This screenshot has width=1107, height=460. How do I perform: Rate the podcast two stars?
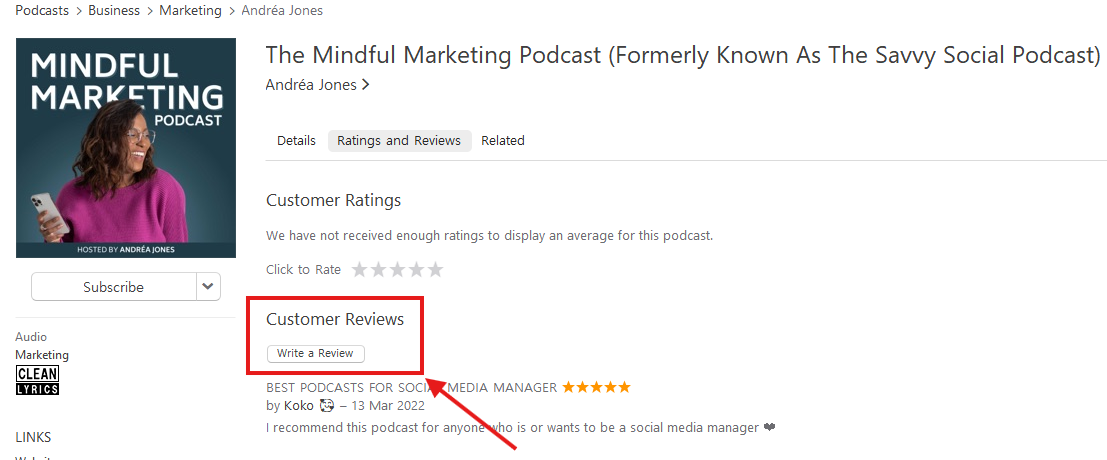pos(379,270)
